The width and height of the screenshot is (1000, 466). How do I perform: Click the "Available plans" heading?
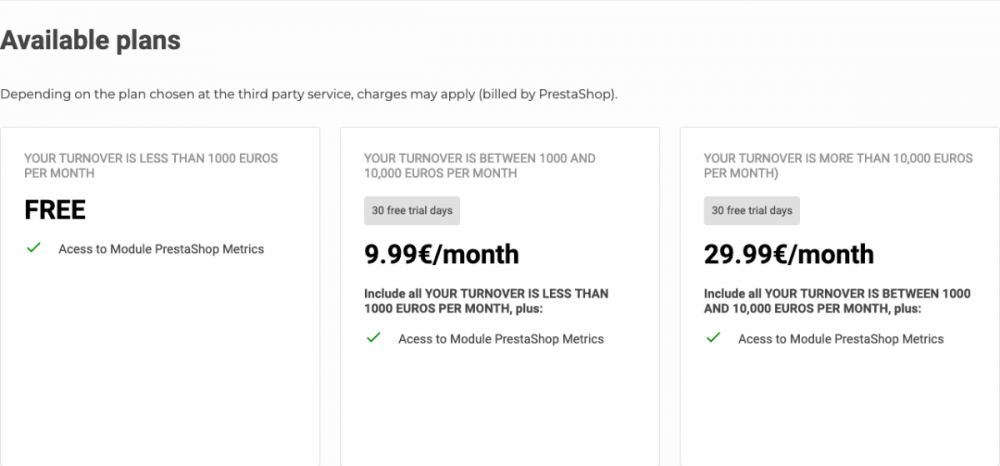coord(90,41)
